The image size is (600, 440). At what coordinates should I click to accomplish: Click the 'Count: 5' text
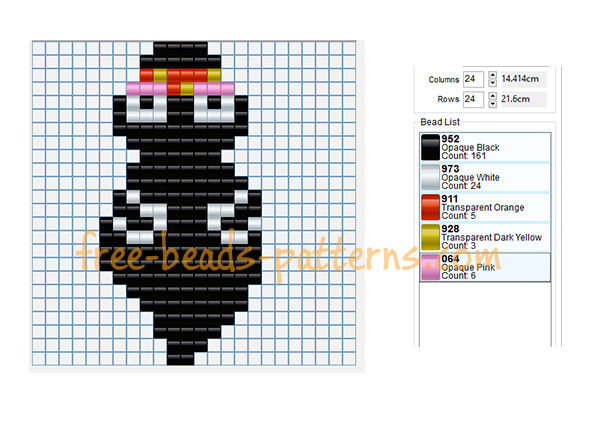point(458,216)
